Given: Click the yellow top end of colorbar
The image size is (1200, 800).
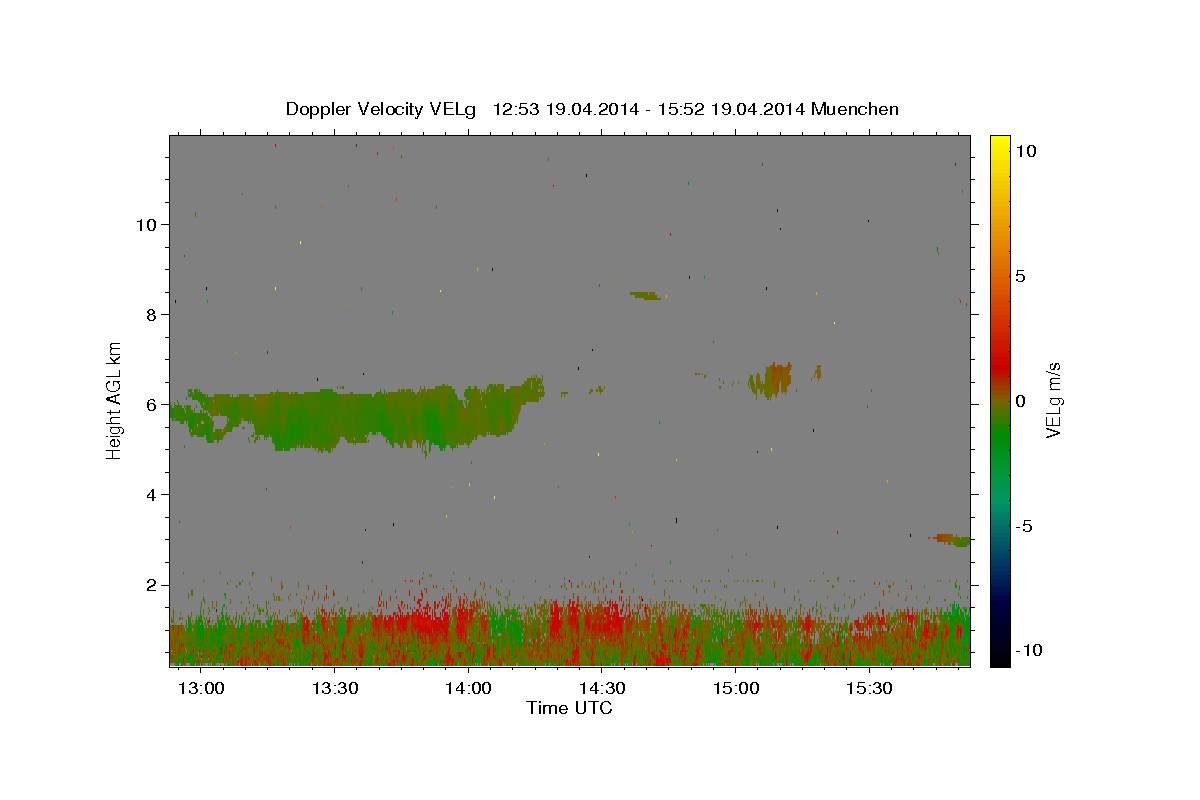Looking at the screenshot, I should point(999,145).
